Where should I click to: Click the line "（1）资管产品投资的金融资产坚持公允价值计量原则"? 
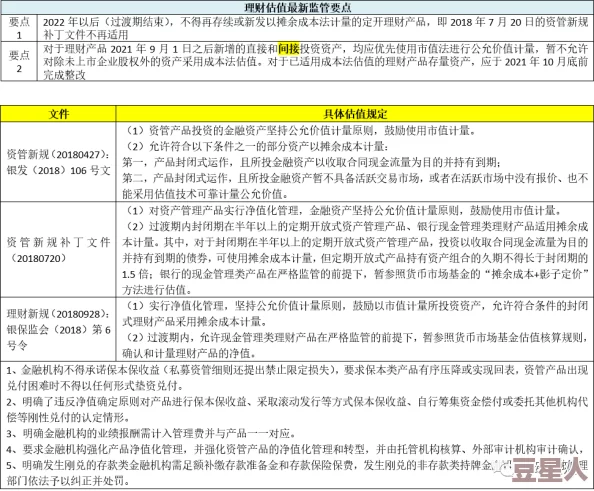pyautogui.click(x=300, y=131)
